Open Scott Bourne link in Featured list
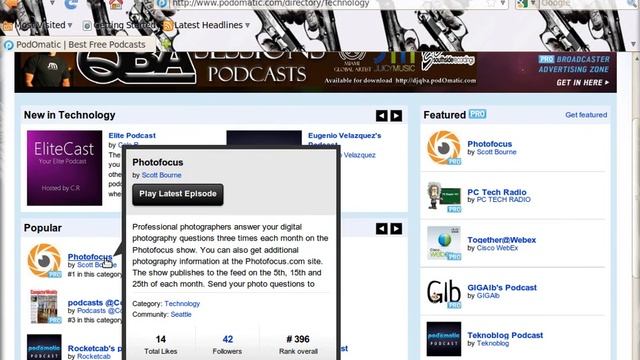Viewport: 640px width, 360px height. [x=496, y=152]
